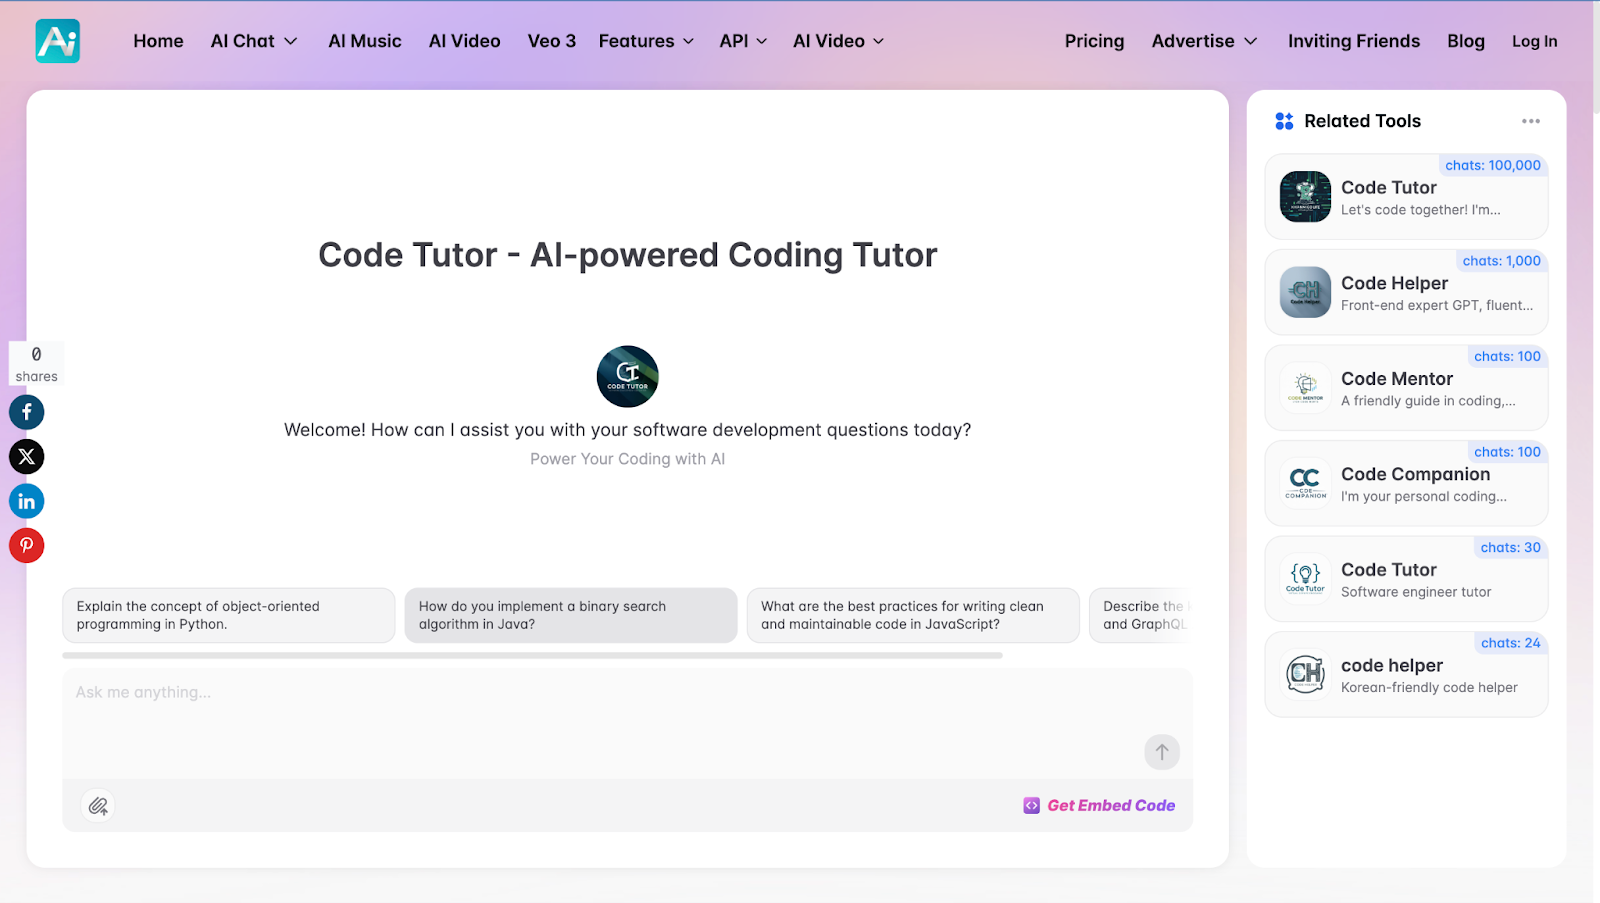
Task: Open the AI Music page
Action: pyautogui.click(x=365, y=41)
